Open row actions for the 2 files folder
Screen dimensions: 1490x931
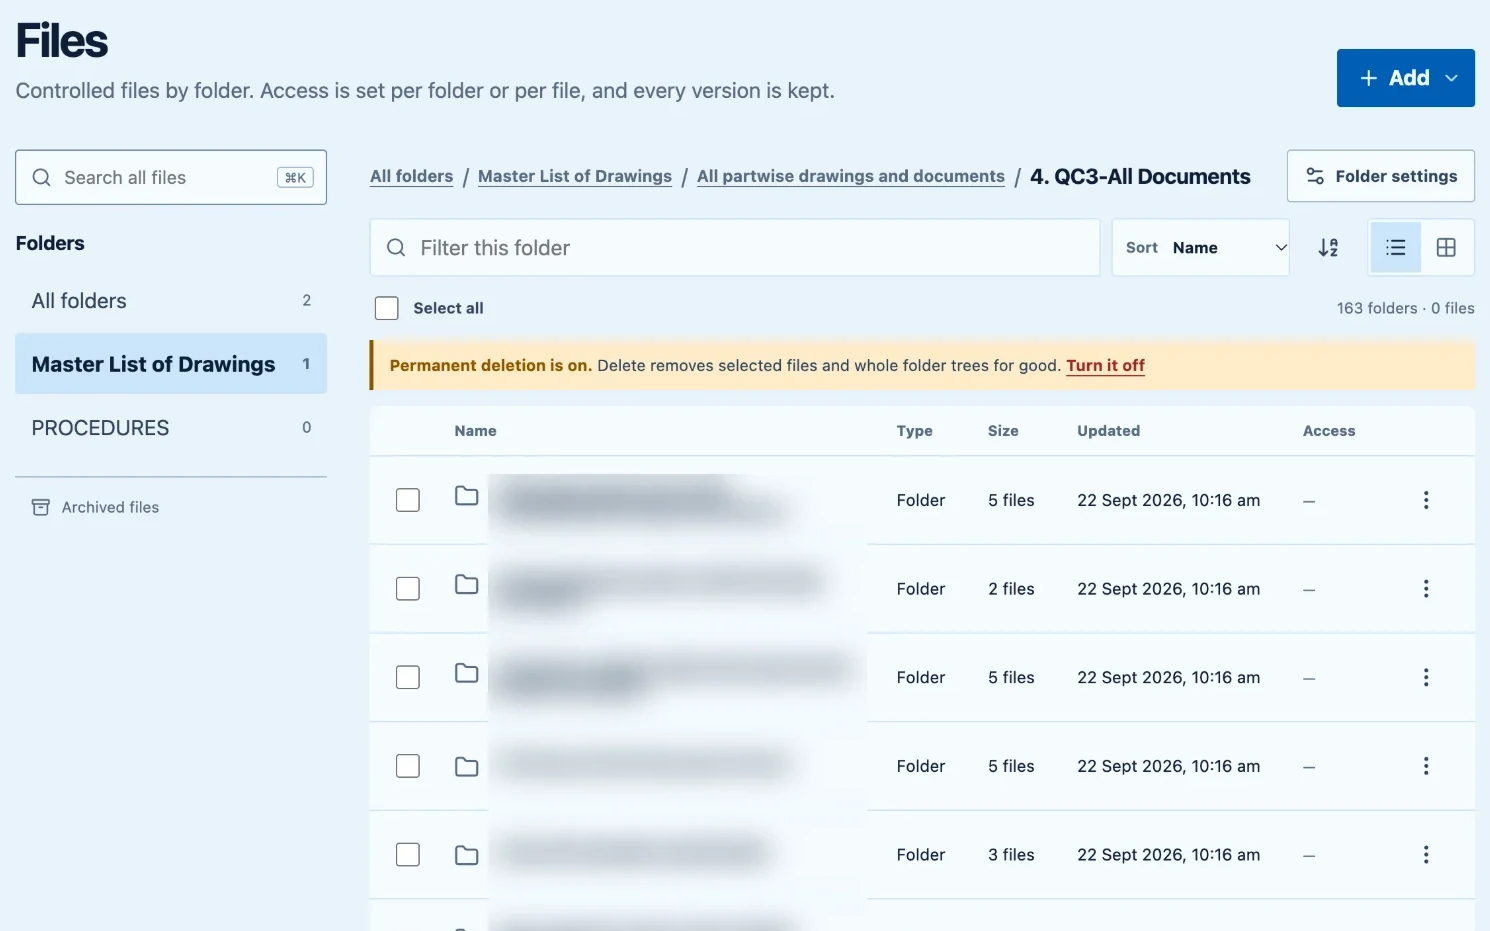click(x=1426, y=589)
